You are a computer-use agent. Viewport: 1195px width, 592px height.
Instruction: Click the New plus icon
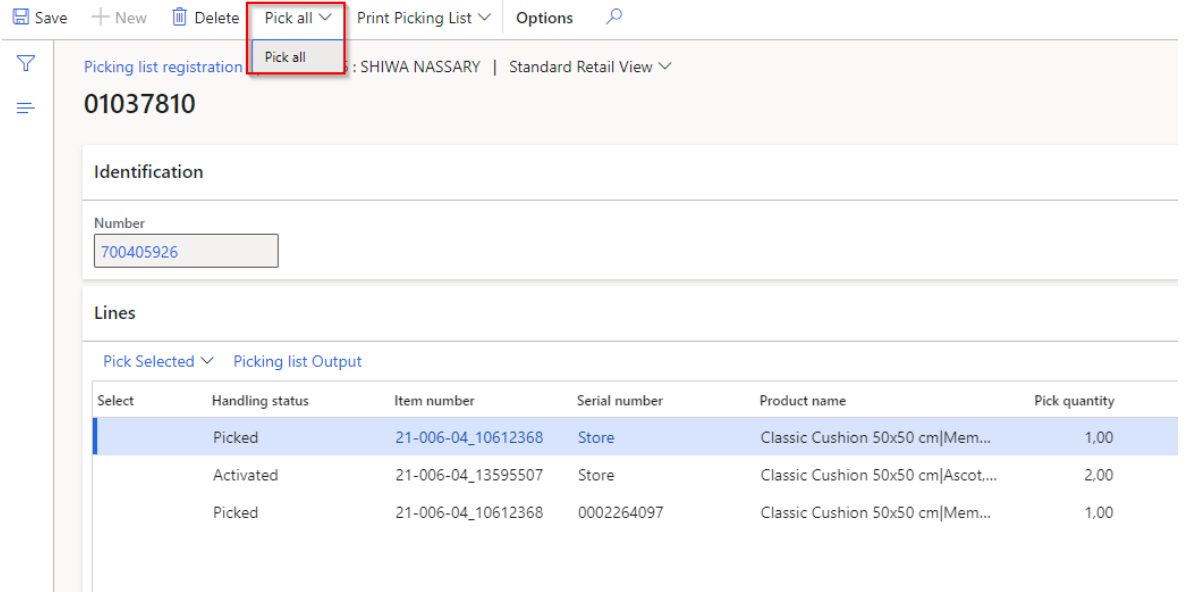100,18
